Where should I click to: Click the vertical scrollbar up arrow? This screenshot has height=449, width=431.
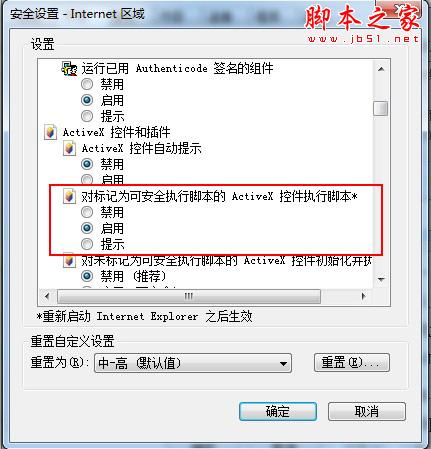(381, 69)
